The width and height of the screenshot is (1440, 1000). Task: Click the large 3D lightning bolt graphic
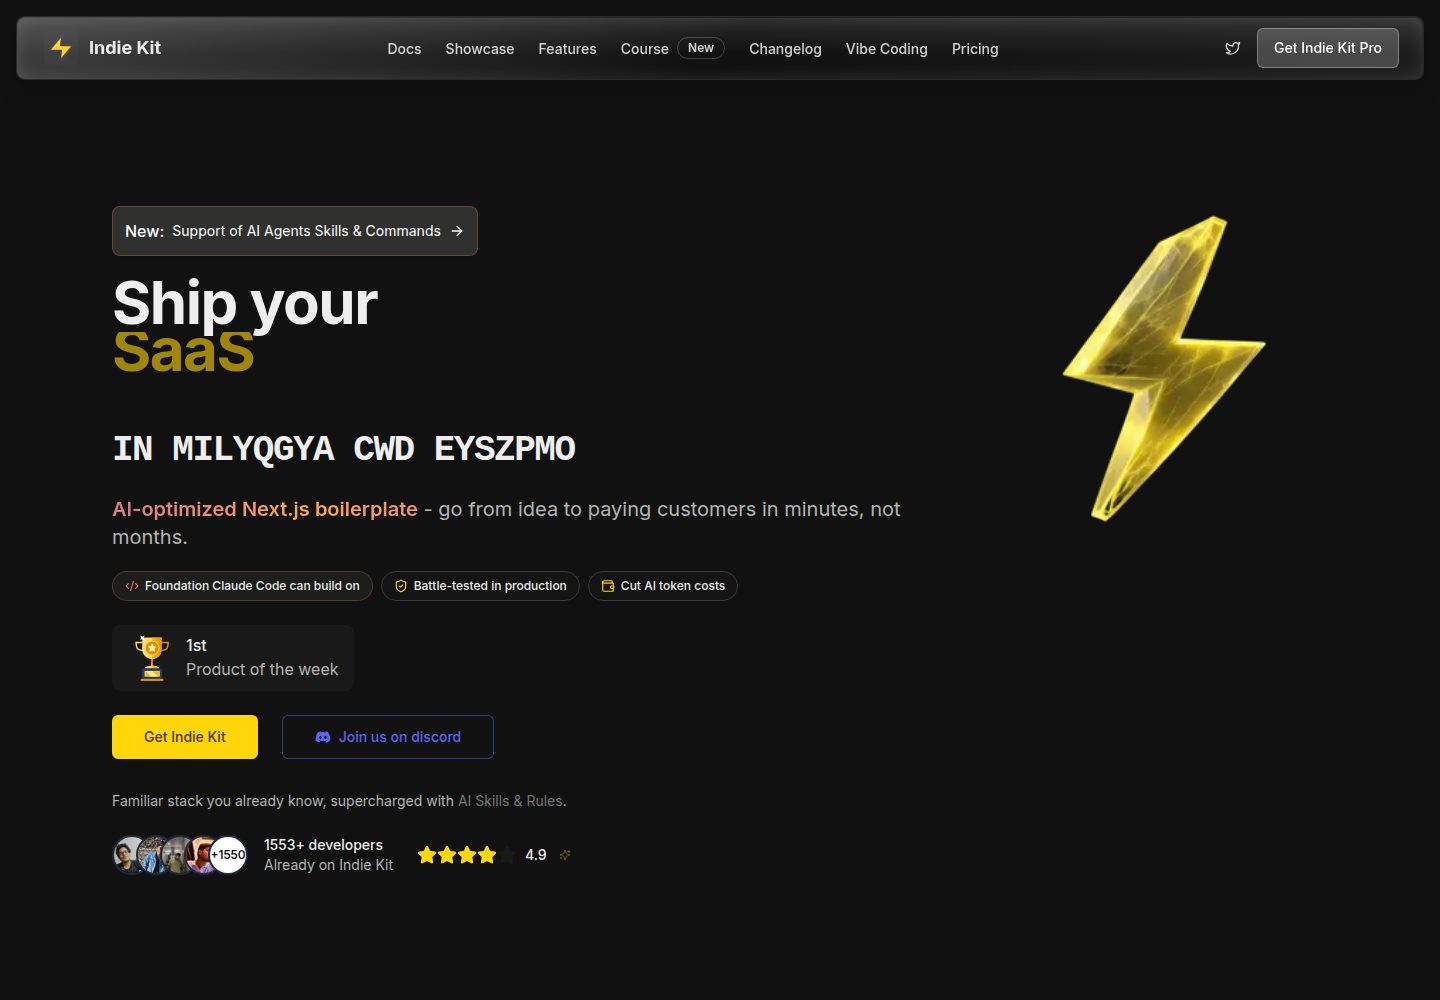1164,368
